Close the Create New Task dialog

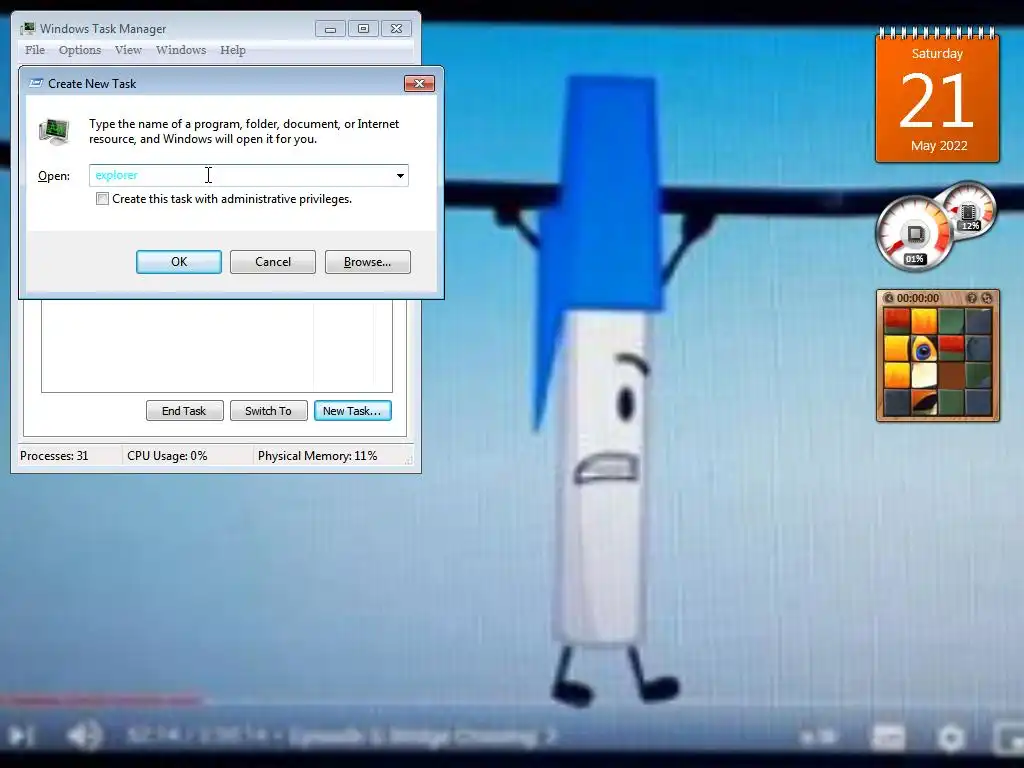click(419, 84)
